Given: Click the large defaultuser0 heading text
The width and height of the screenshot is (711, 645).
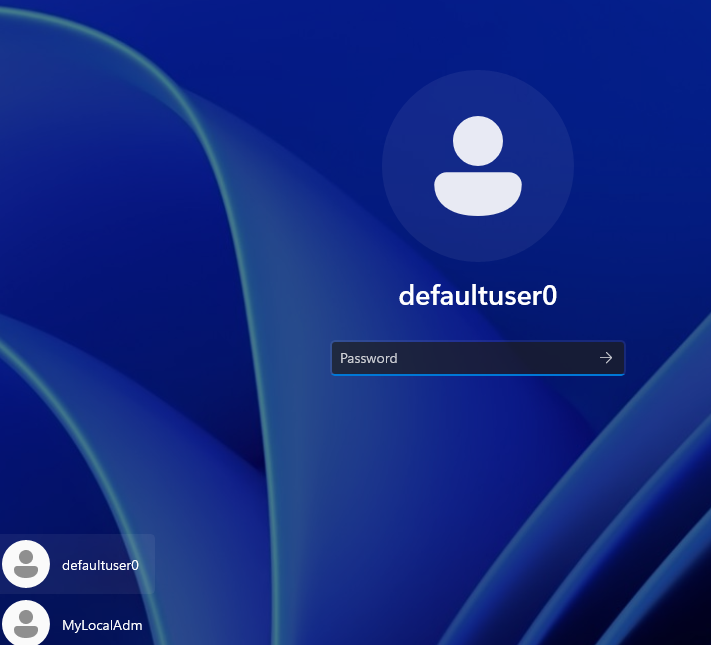Looking at the screenshot, I should coord(477,295).
